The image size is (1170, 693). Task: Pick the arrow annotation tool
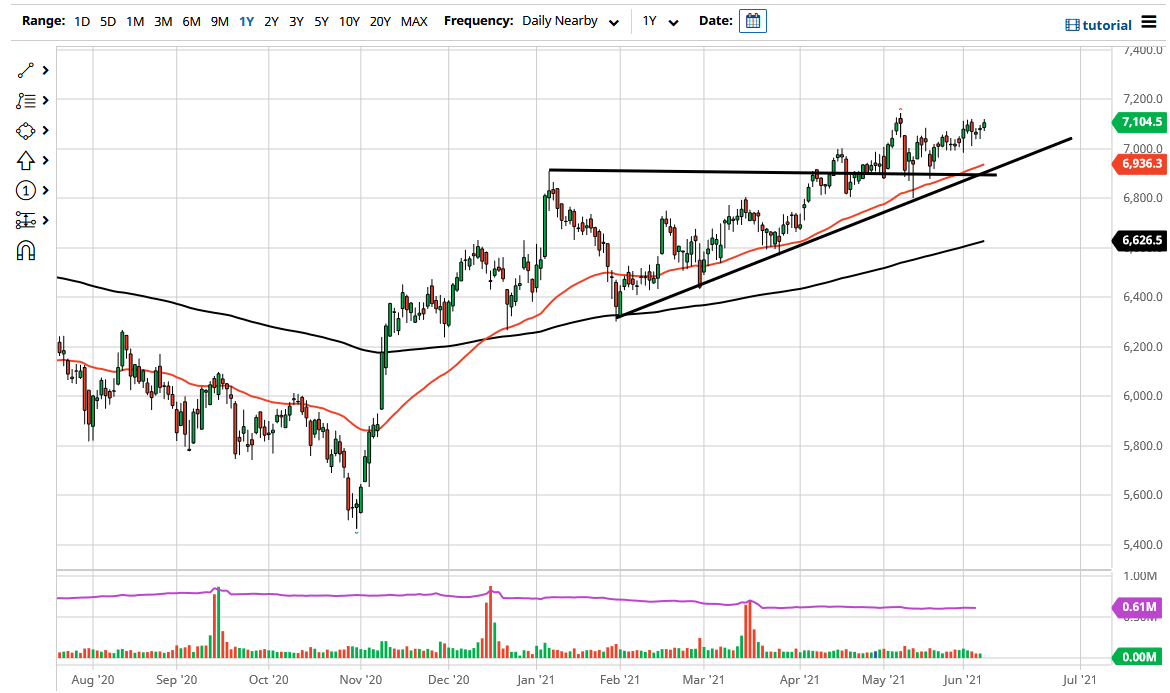point(27,160)
